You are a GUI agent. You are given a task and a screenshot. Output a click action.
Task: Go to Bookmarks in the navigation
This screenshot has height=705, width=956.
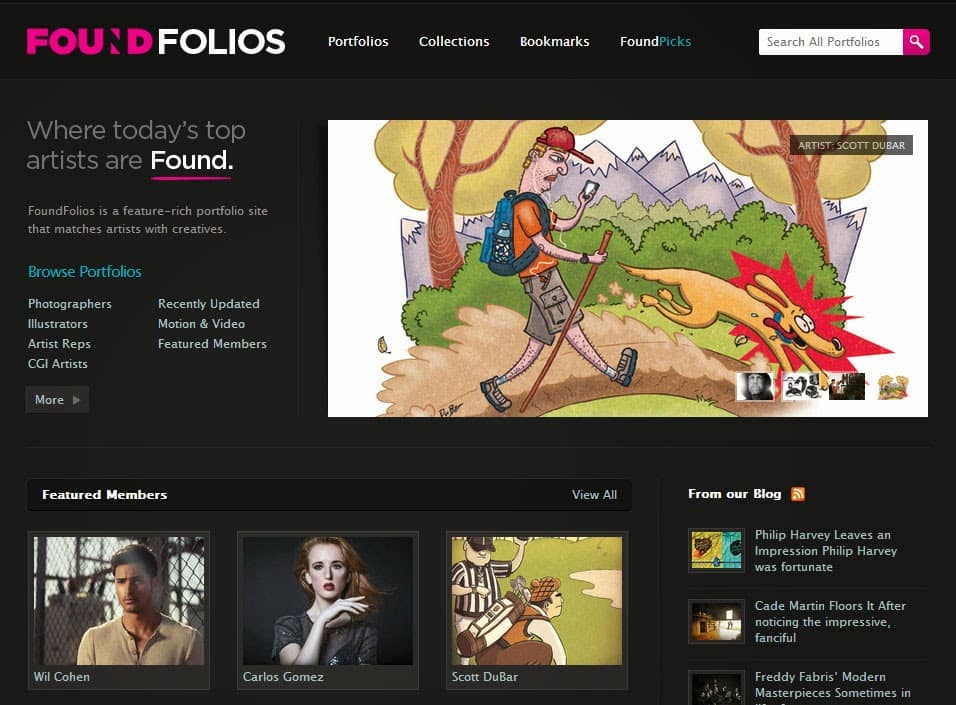554,41
